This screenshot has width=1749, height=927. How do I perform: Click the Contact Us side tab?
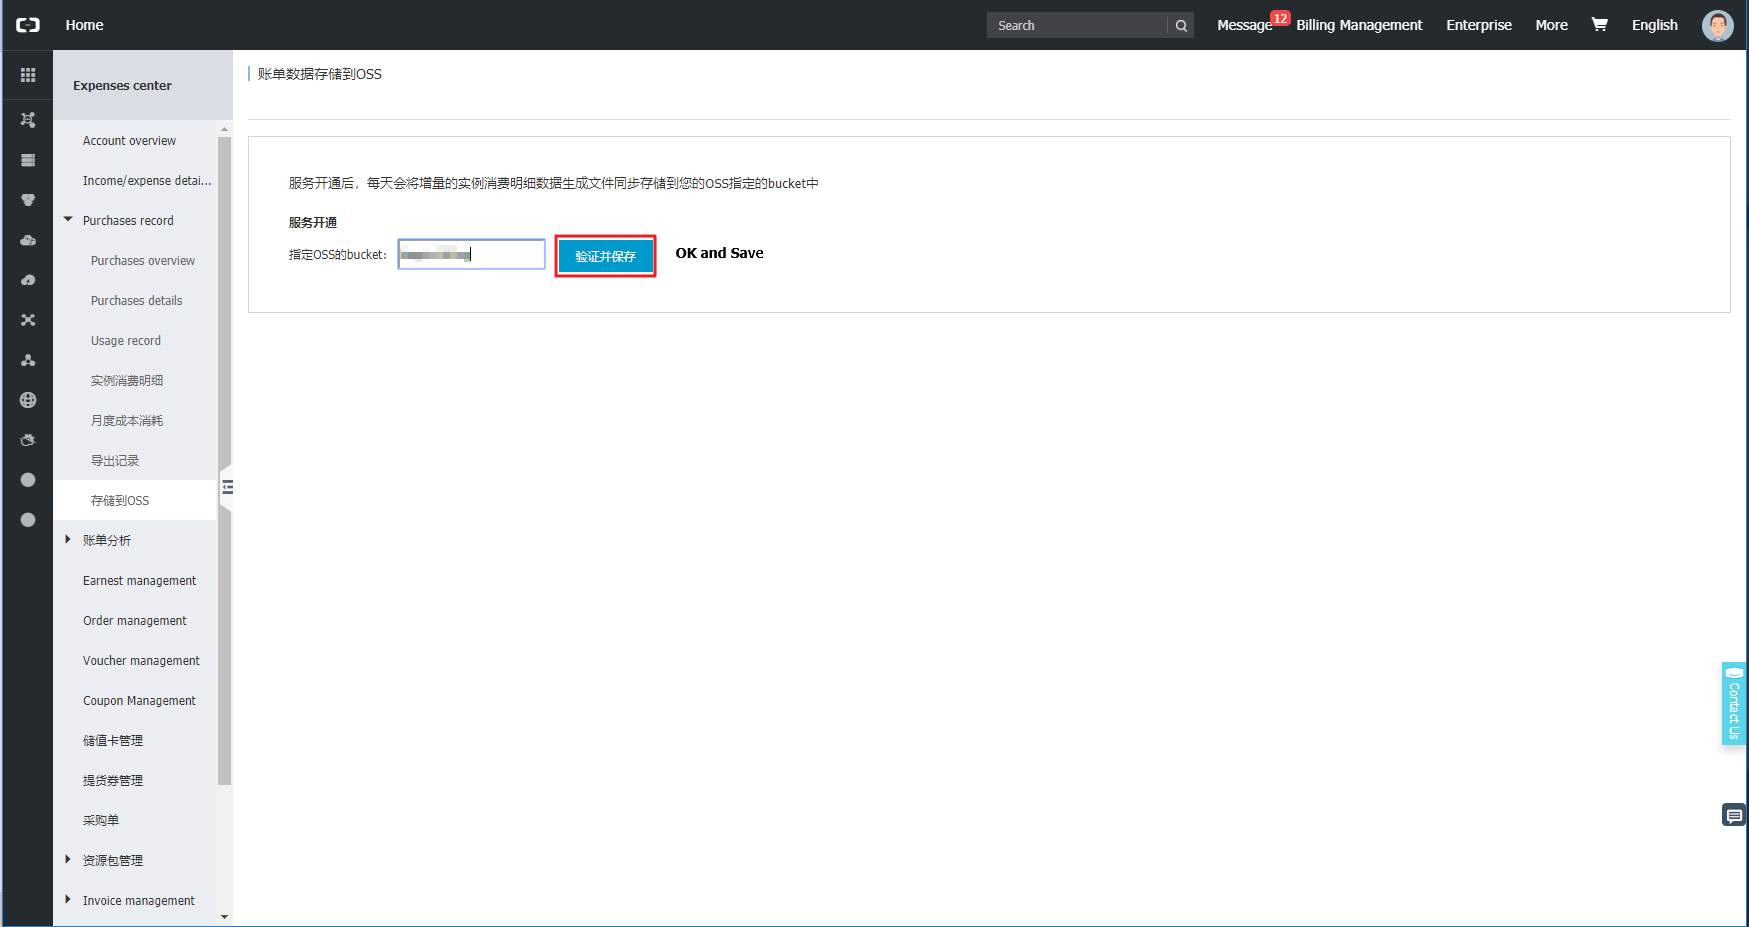point(1733,704)
